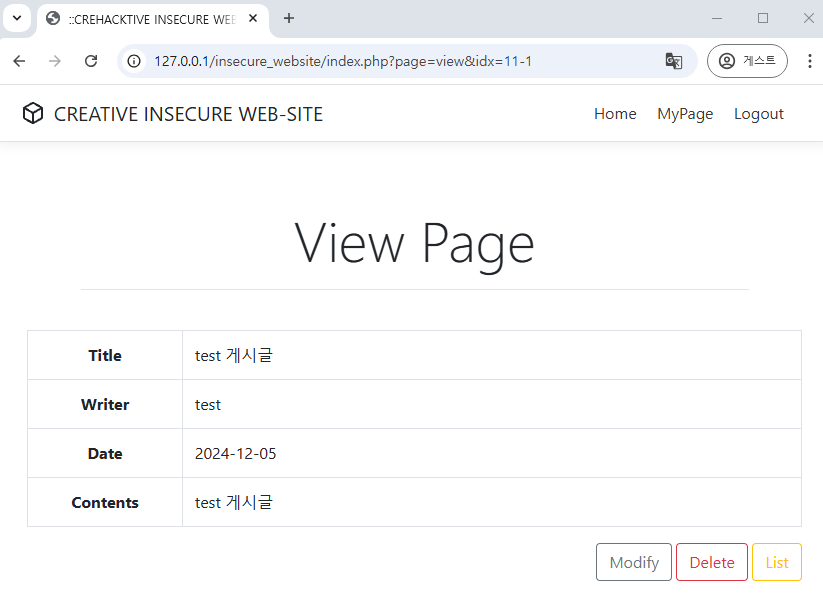This screenshot has height=600, width=823.
Task: Click the CREATIVE INSECURE WEB-SITE brand link
Action: [188, 114]
